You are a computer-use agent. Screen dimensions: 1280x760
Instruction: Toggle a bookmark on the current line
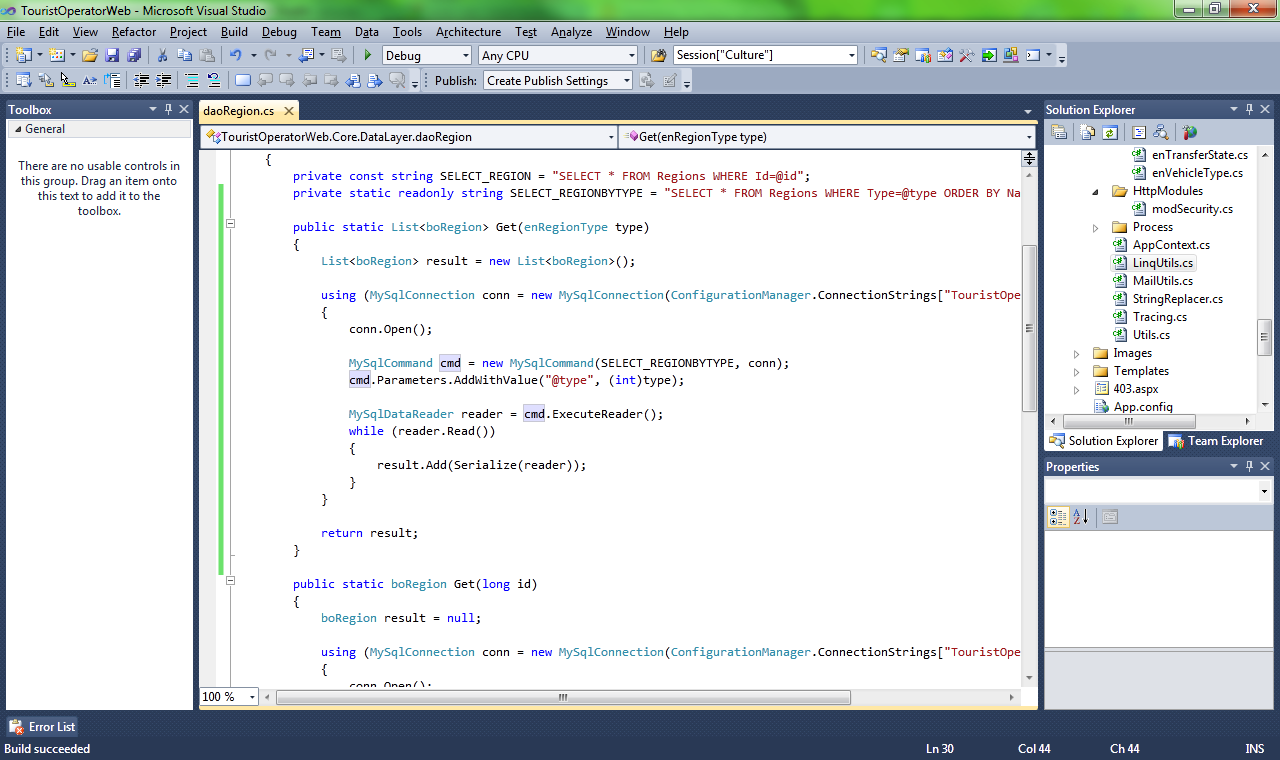[243, 80]
